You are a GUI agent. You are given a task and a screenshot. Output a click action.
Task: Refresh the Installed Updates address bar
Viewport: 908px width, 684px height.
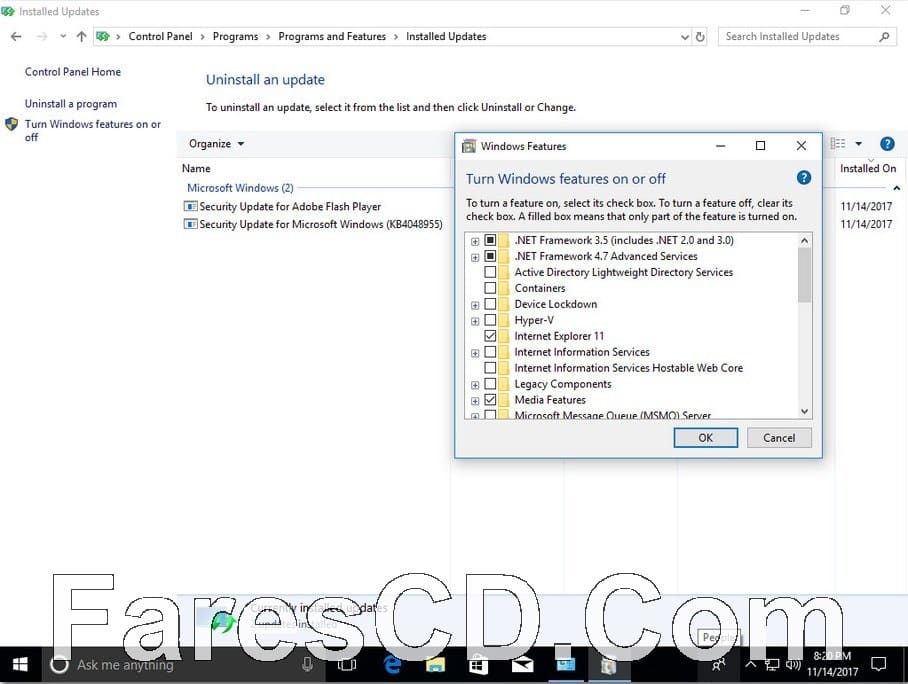point(700,36)
